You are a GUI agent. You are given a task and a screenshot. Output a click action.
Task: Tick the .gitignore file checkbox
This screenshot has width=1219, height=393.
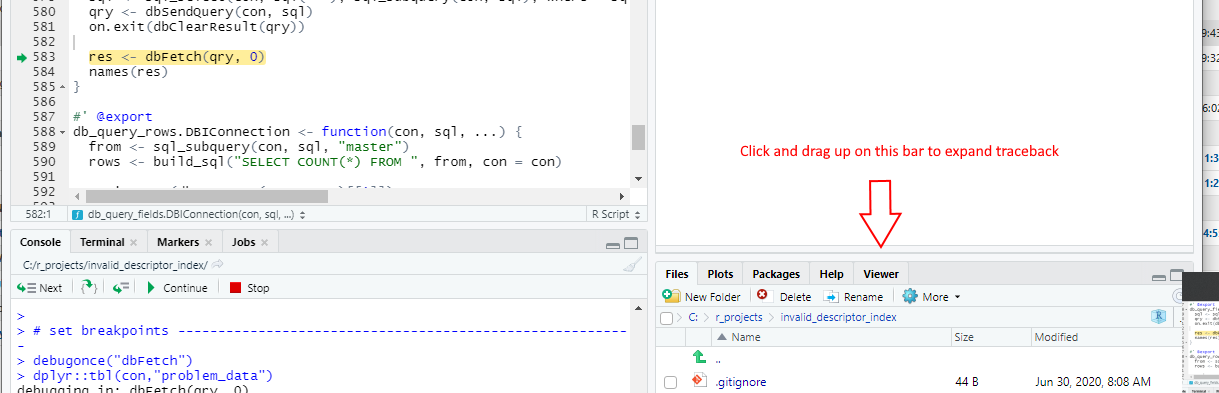point(670,382)
